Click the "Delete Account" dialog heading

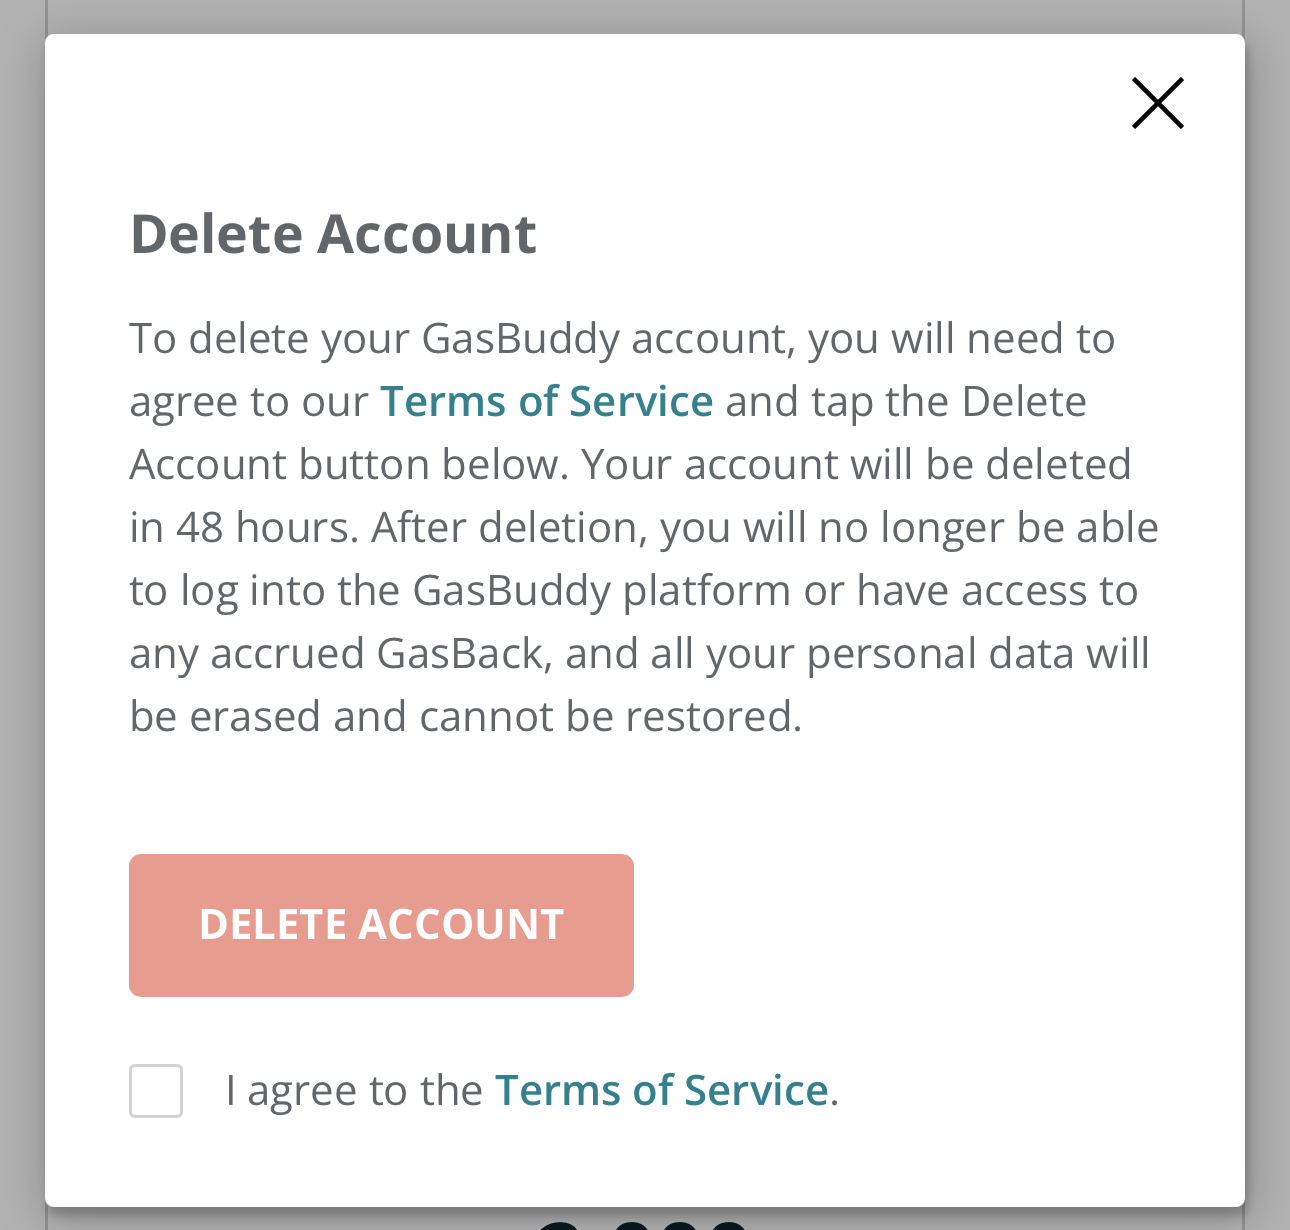pos(333,234)
